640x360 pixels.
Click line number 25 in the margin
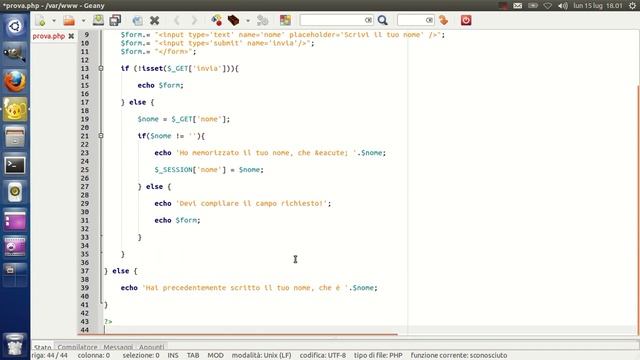[84, 170]
